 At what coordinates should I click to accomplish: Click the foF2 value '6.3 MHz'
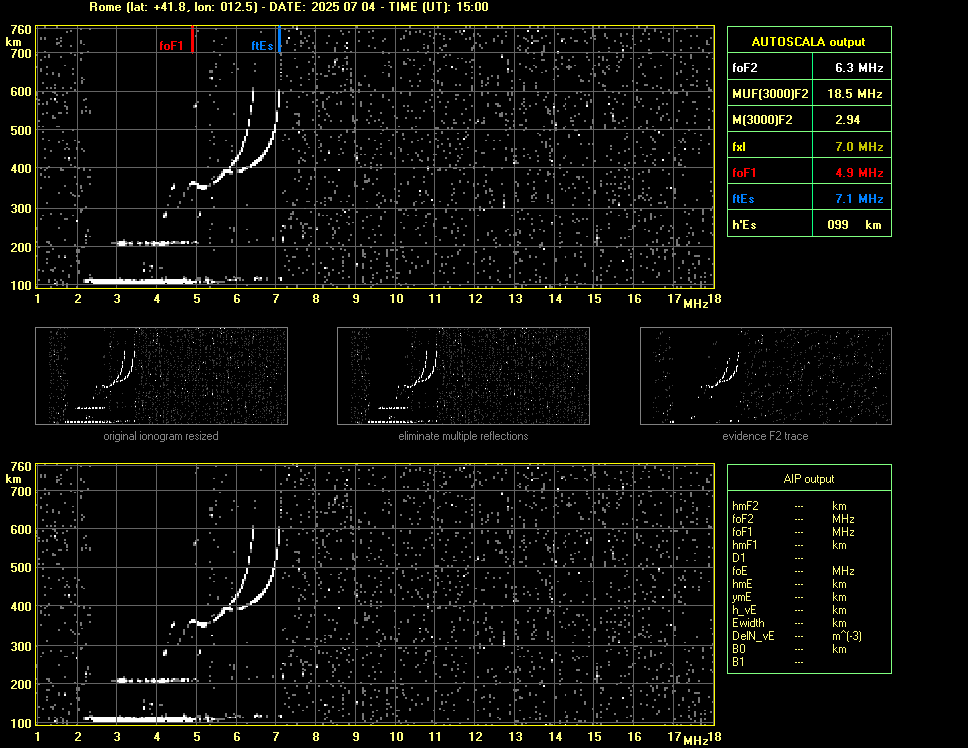pos(859,68)
